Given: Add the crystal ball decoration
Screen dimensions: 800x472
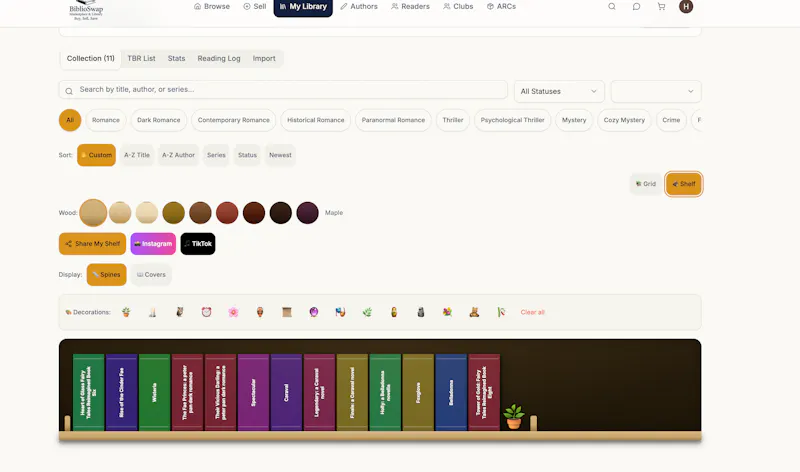Looking at the screenshot, I should point(314,312).
